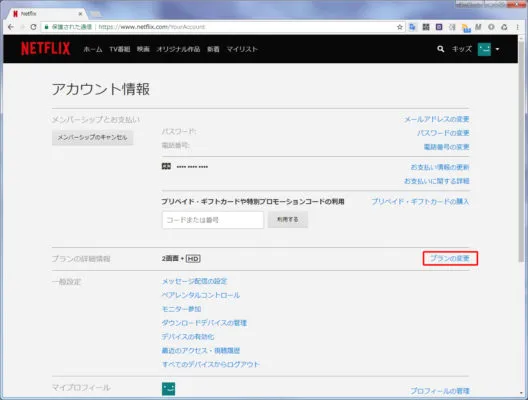Close the Netflix browser tab
The height and width of the screenshot is (400, 528).
80,14
